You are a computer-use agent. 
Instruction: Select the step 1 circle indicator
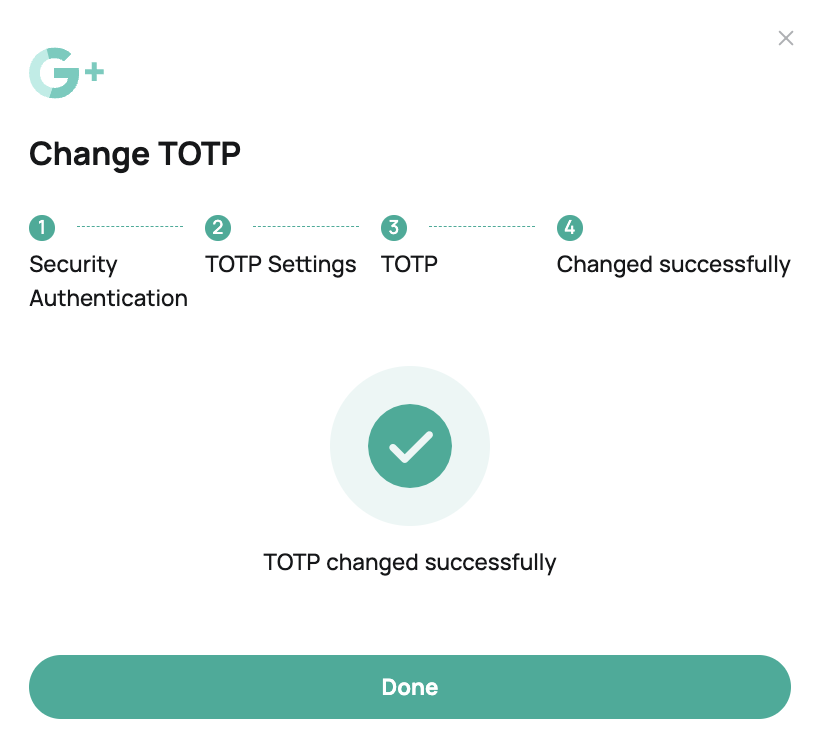pos(42,228)
